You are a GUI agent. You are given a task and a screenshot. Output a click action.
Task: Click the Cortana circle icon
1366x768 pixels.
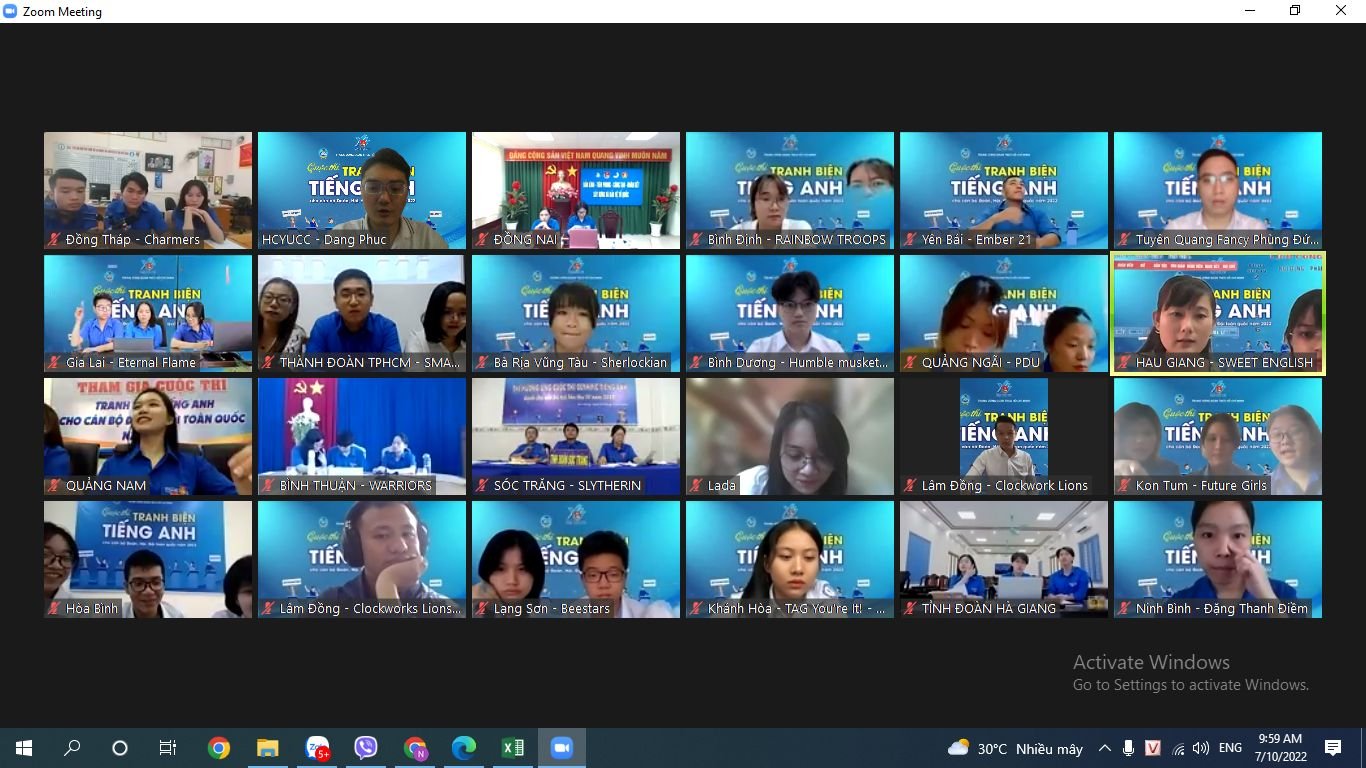coord(120,748)
